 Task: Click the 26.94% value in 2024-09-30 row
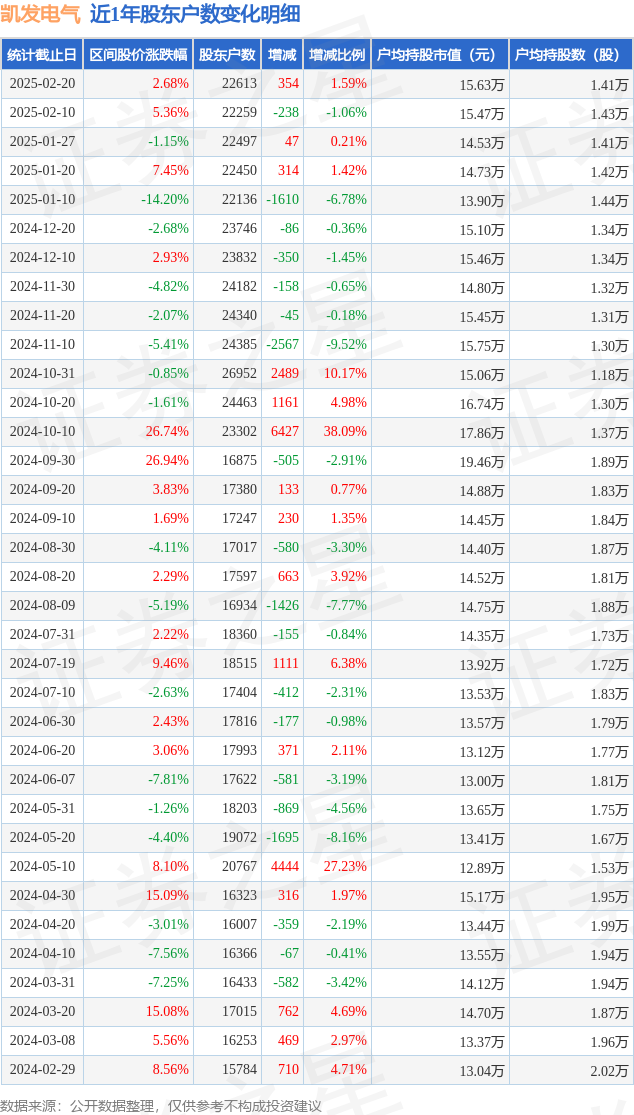[166, 461]
